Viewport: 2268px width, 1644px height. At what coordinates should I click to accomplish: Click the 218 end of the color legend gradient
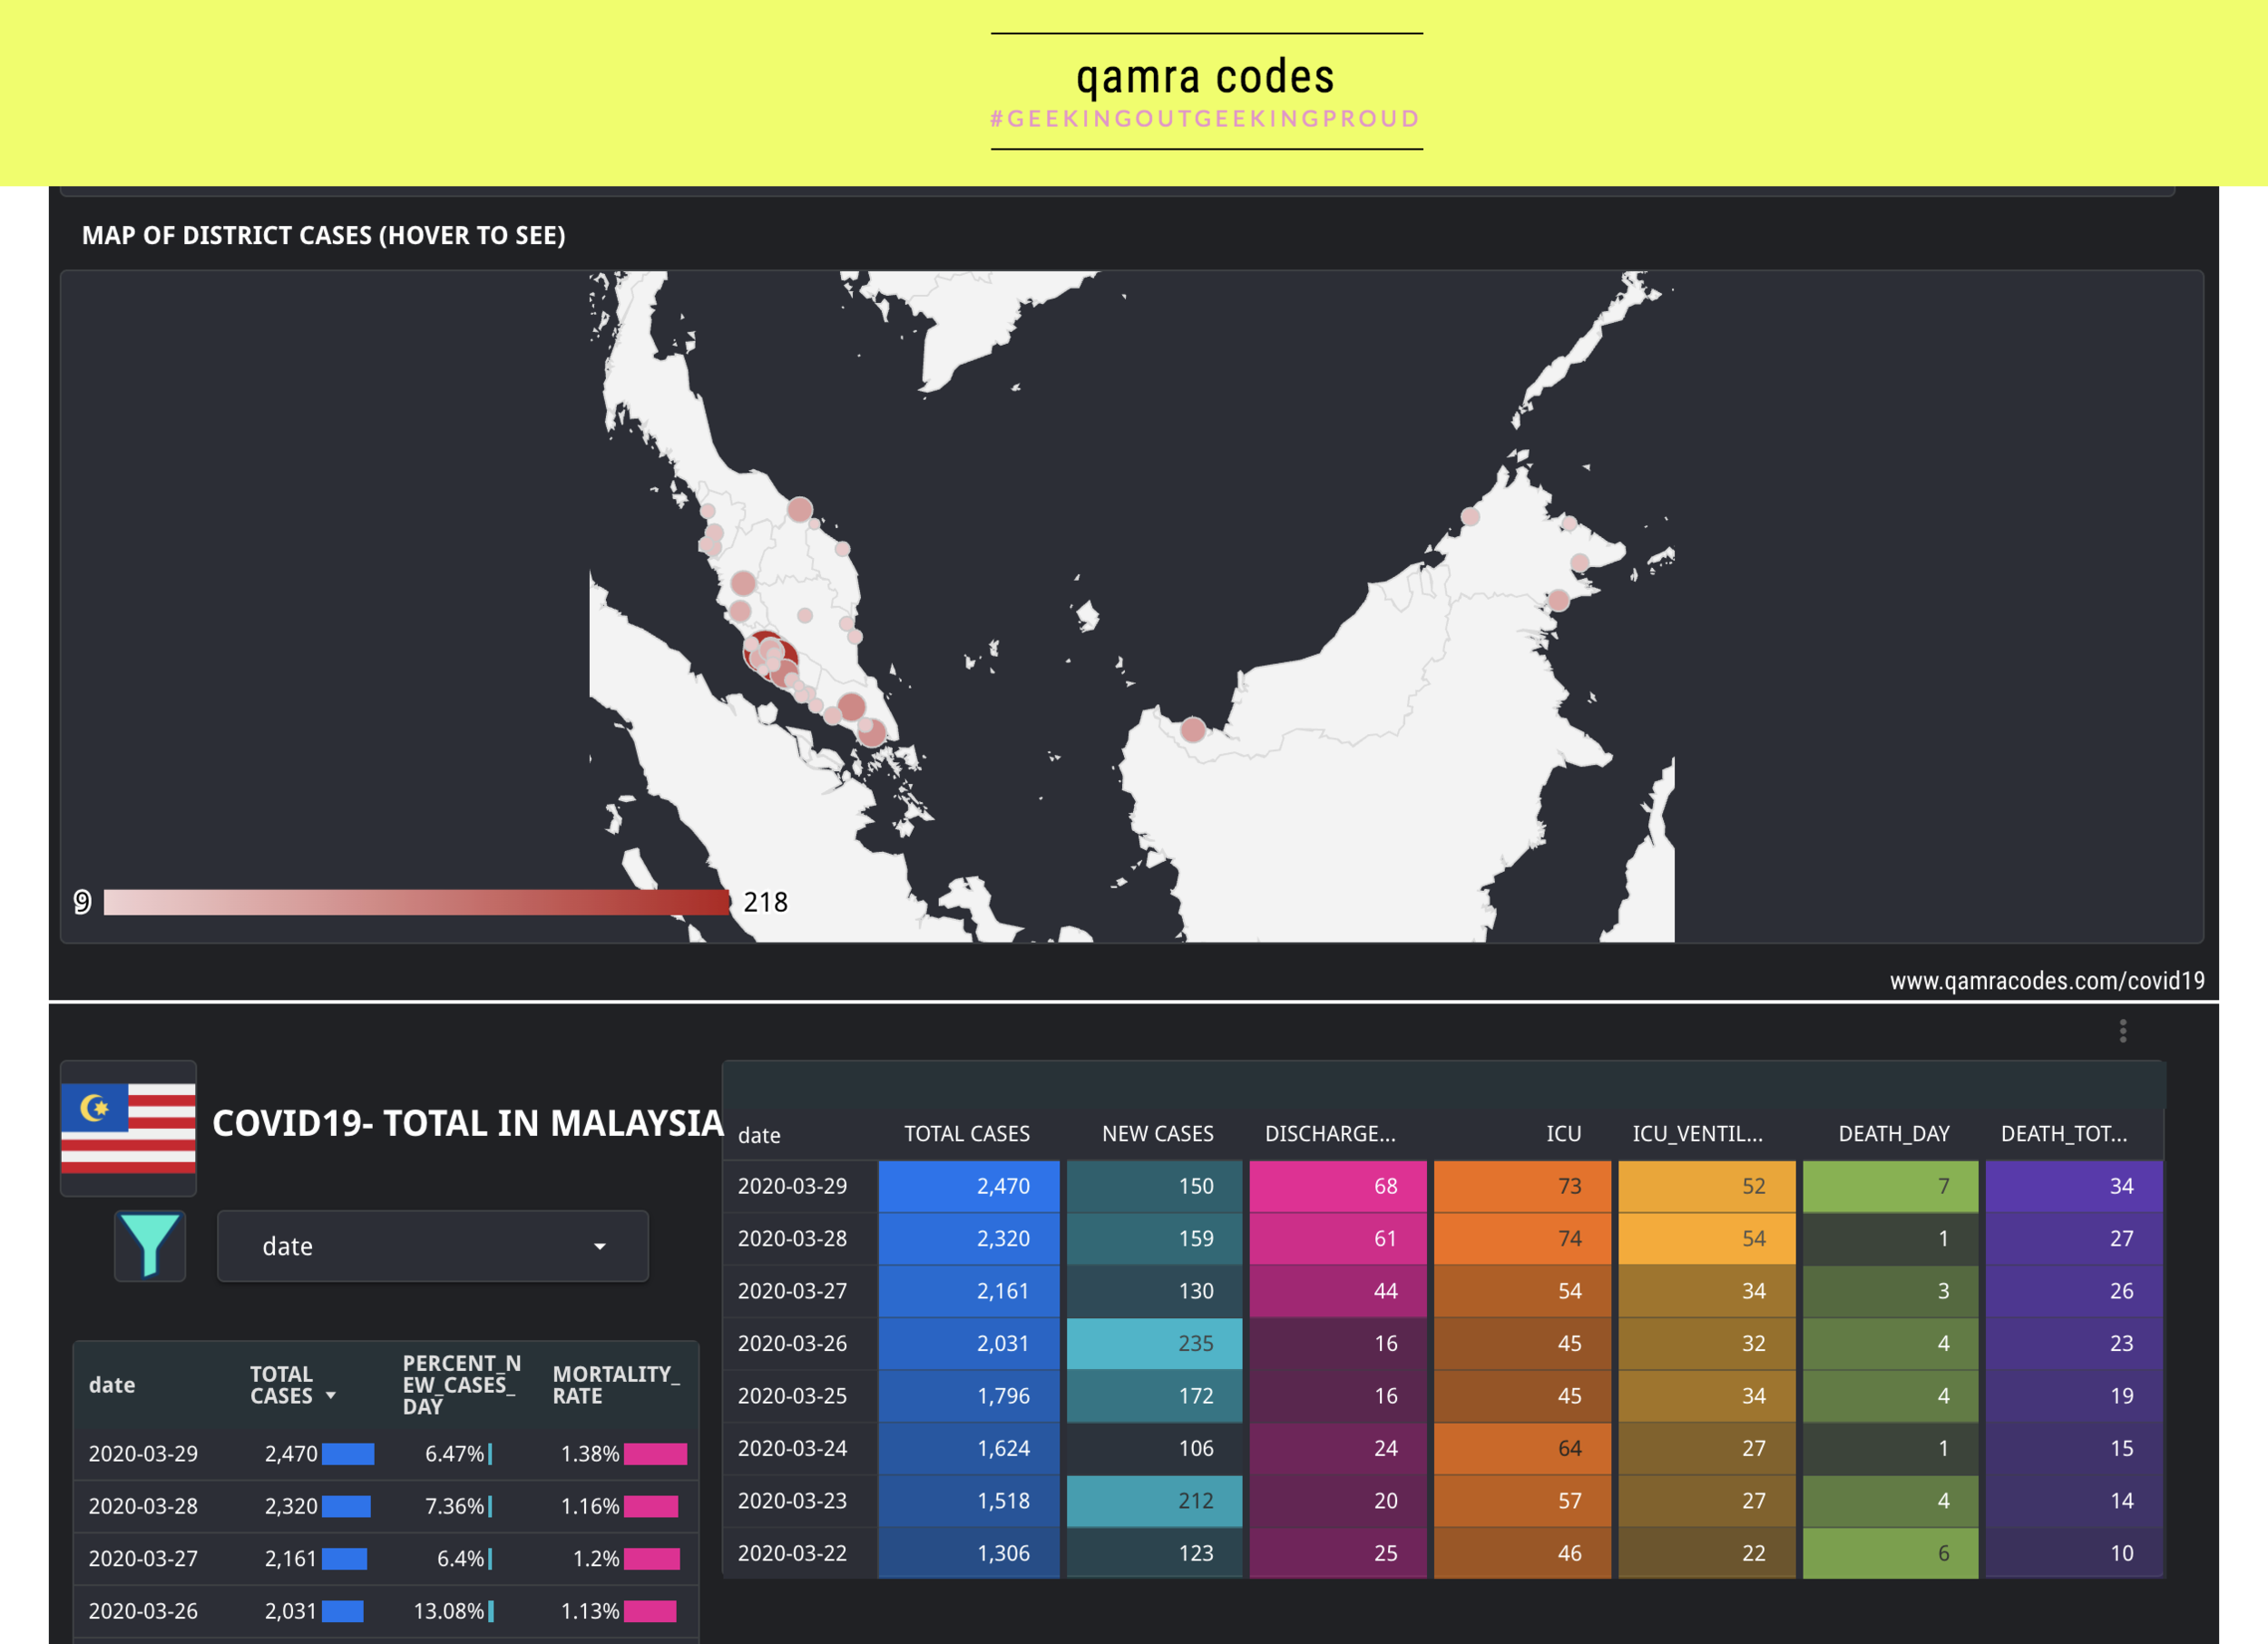[765, 901]
